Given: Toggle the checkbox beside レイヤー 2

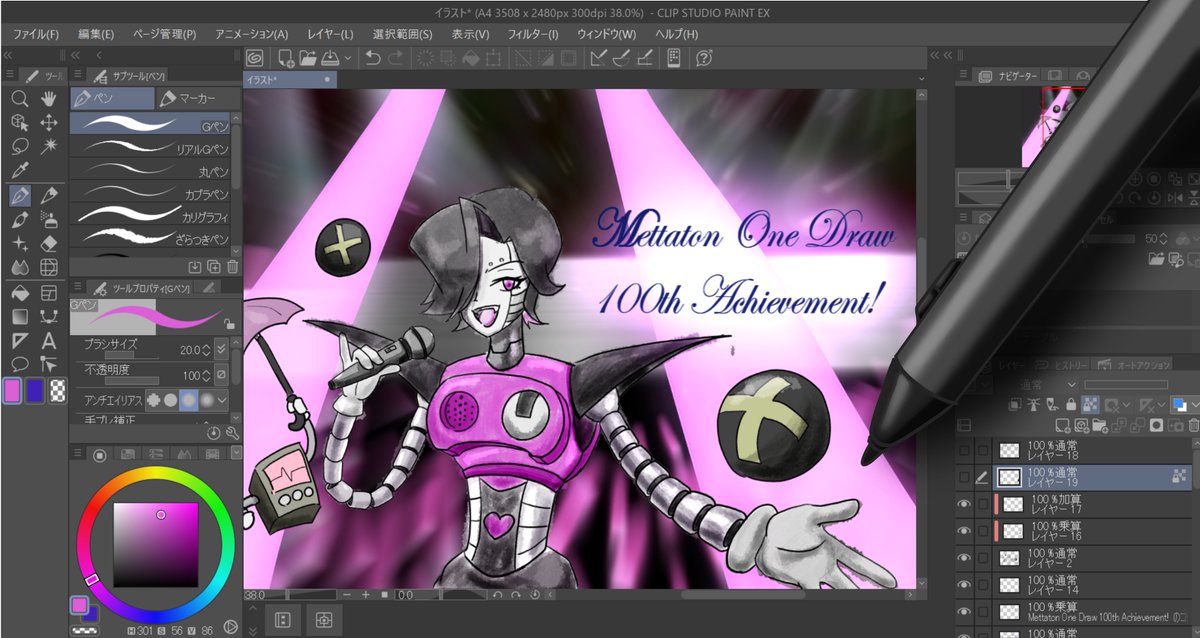Looking at the screenshot, I should (x=982, y=558).
